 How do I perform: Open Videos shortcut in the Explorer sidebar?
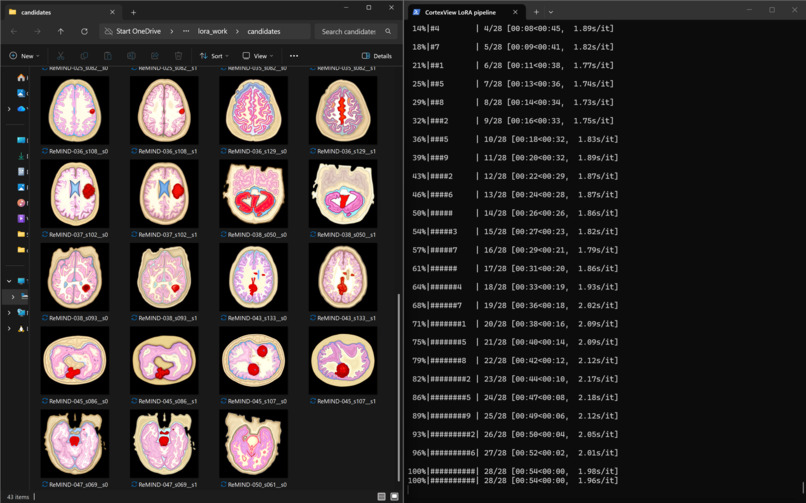pos(21,218)
